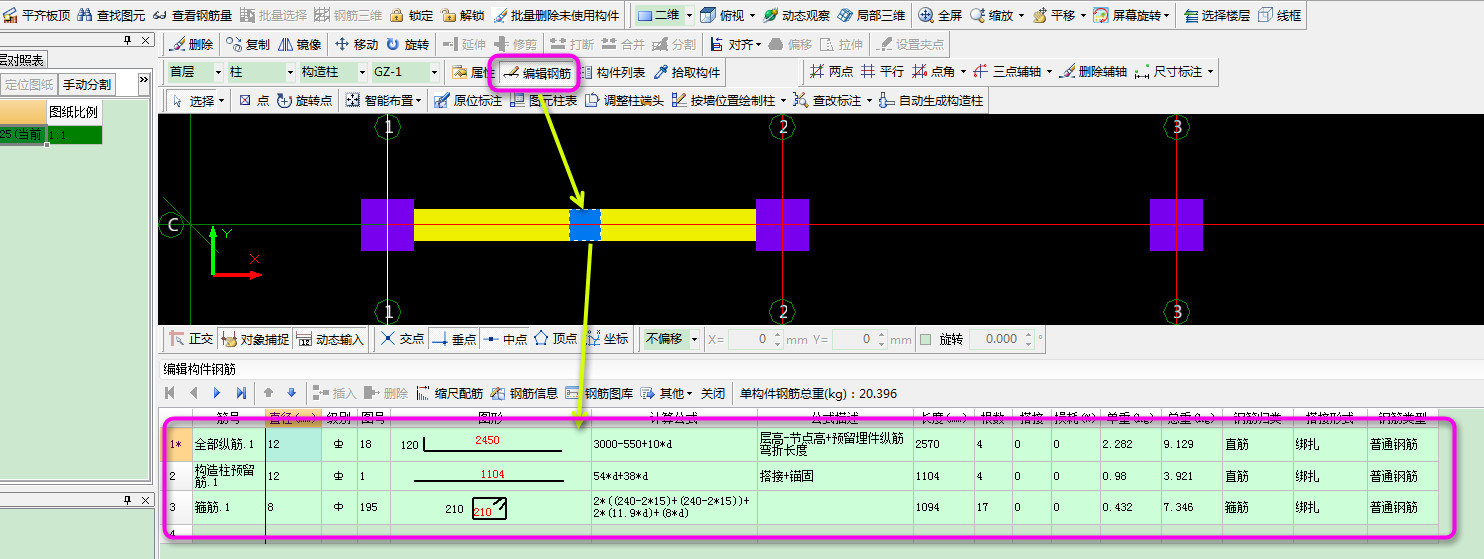Toggle 对象捕捉 object snap
Screen dimensions: 1484x559
point(254,339)
